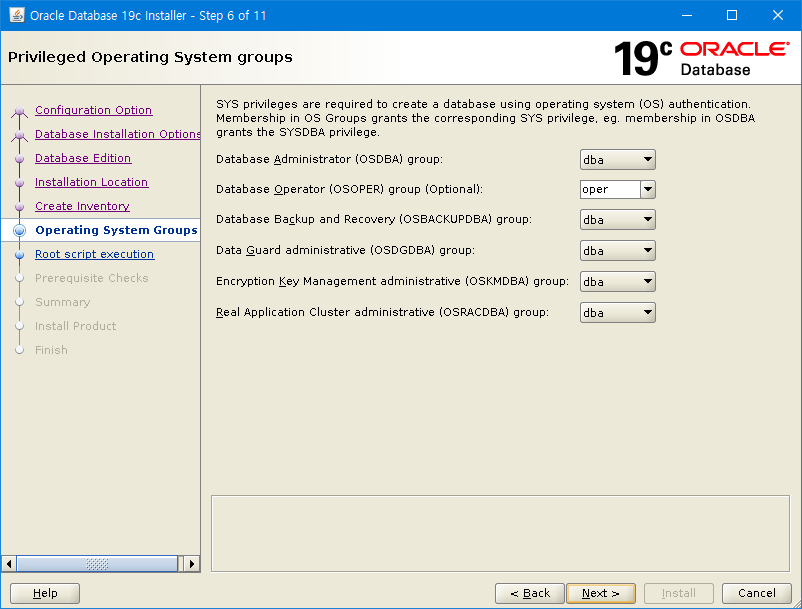Click right arrow of sidebar horizontal scrollbar

(x=192, y=564)
